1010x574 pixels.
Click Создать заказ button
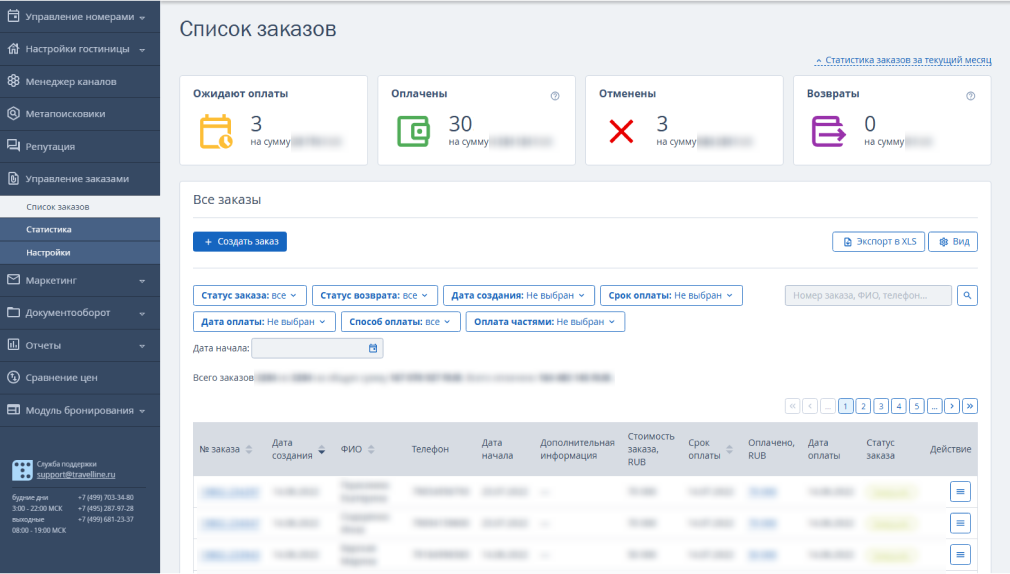[x=240, y=242]
